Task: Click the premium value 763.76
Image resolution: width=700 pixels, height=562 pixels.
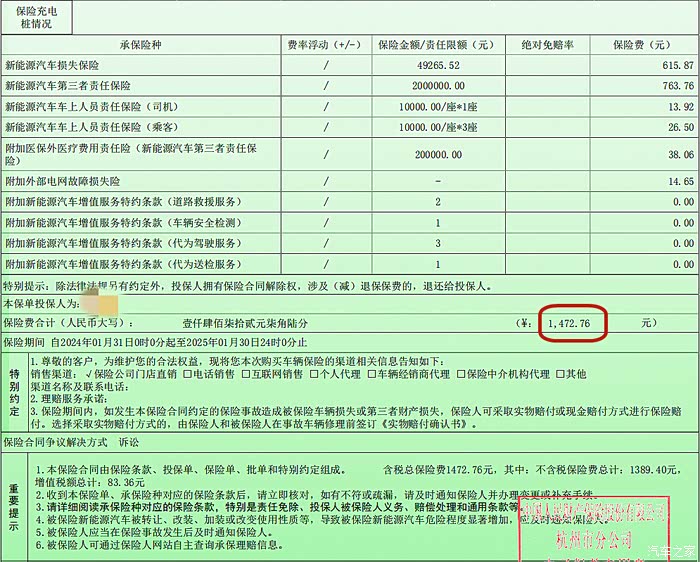Action: pyautogui.click(x=678, y=86)
